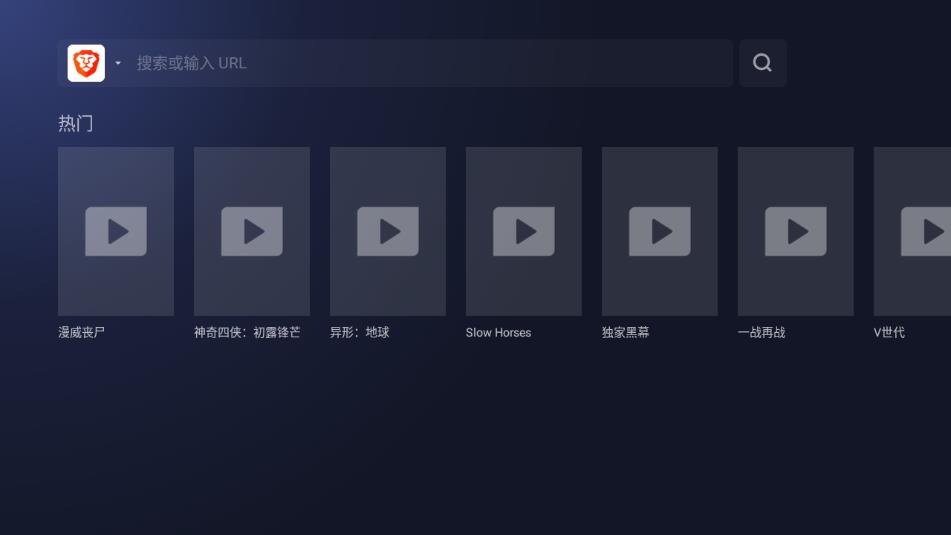
Task: Expand the search engine dropdown arrow
Action: [x=118, y=63]
